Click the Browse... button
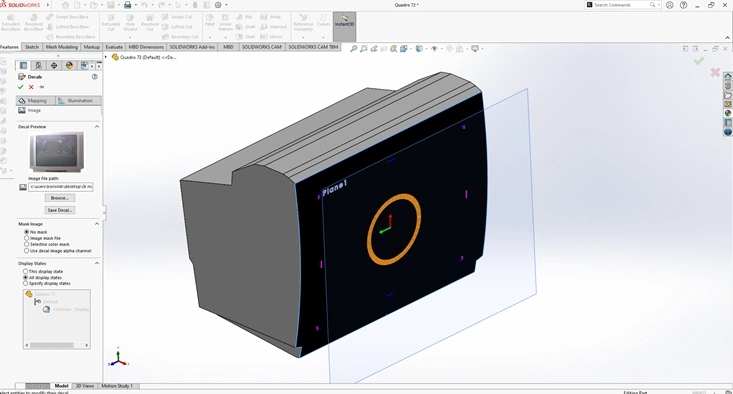 tap(60, 198)
